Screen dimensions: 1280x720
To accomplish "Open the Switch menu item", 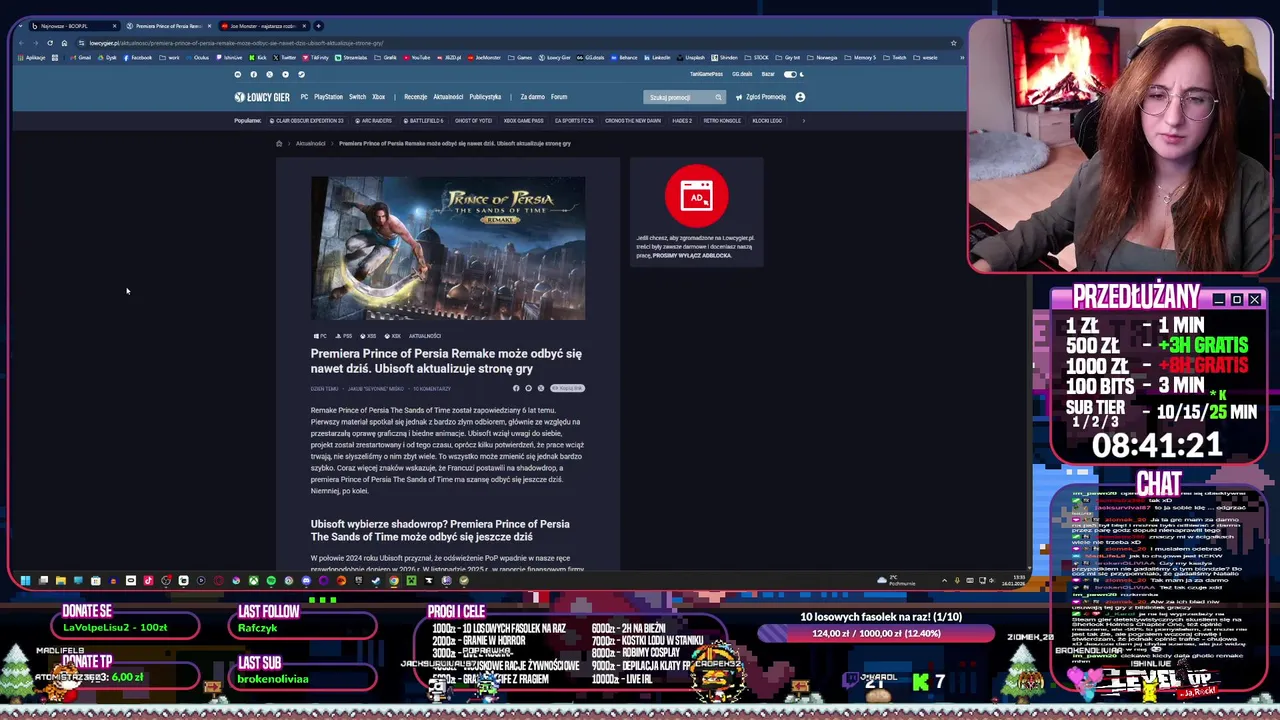I will point(357,97).
